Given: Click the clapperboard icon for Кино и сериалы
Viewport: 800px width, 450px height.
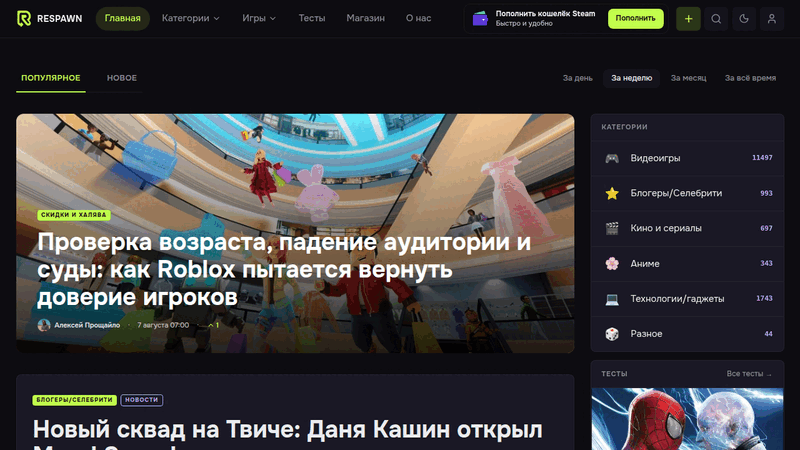Looking at the screenshot, I should coord(612,228).
